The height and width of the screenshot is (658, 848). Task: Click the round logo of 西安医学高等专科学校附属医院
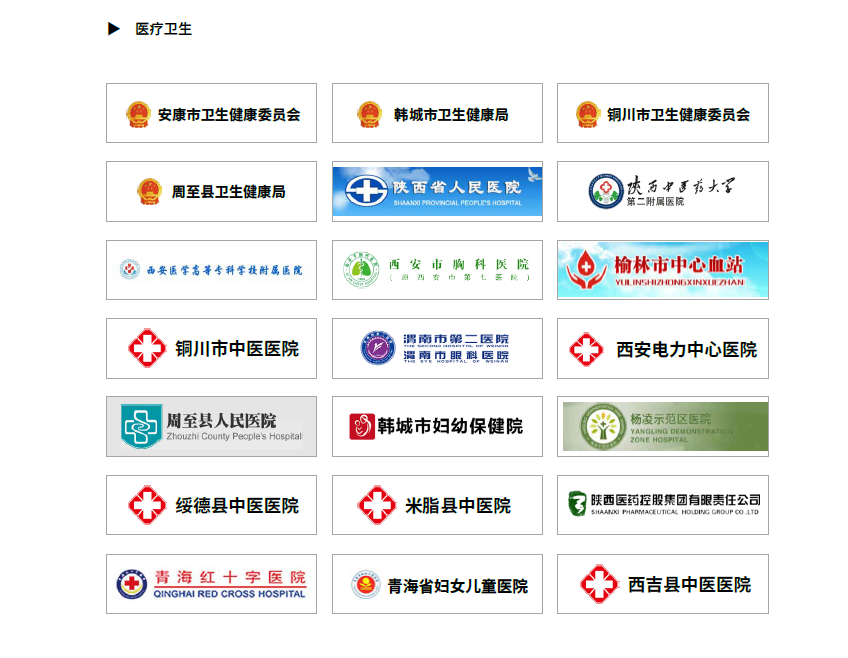(x=129, y=269)
